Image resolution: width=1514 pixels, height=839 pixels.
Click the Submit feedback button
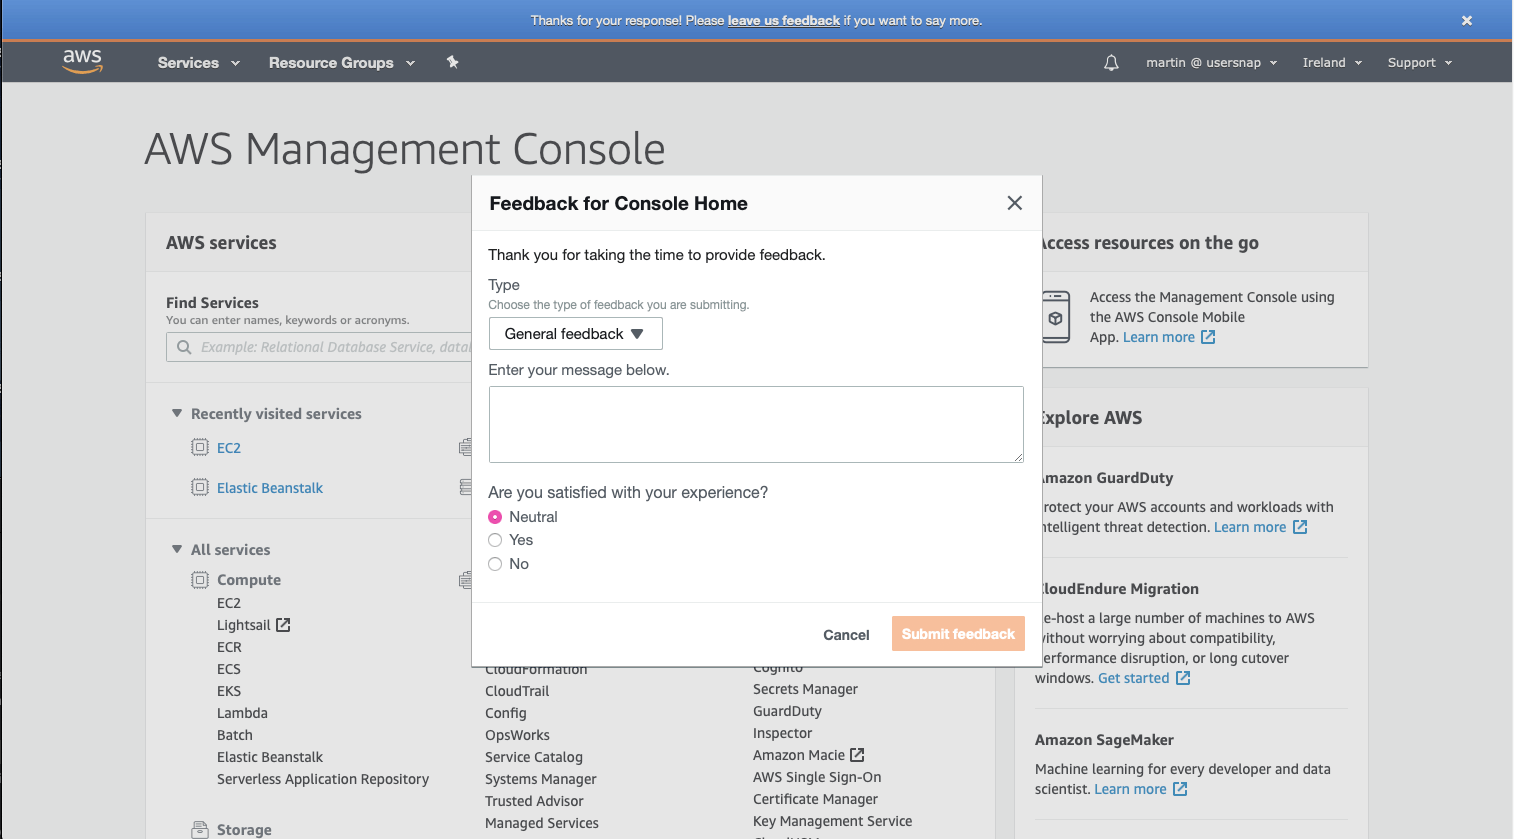tap(958, 634)
